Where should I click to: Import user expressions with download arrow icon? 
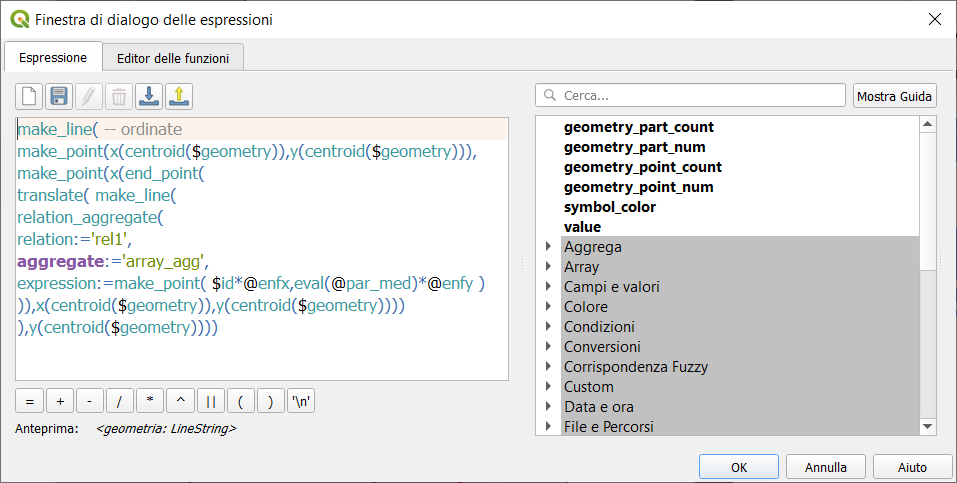(149, 96)
